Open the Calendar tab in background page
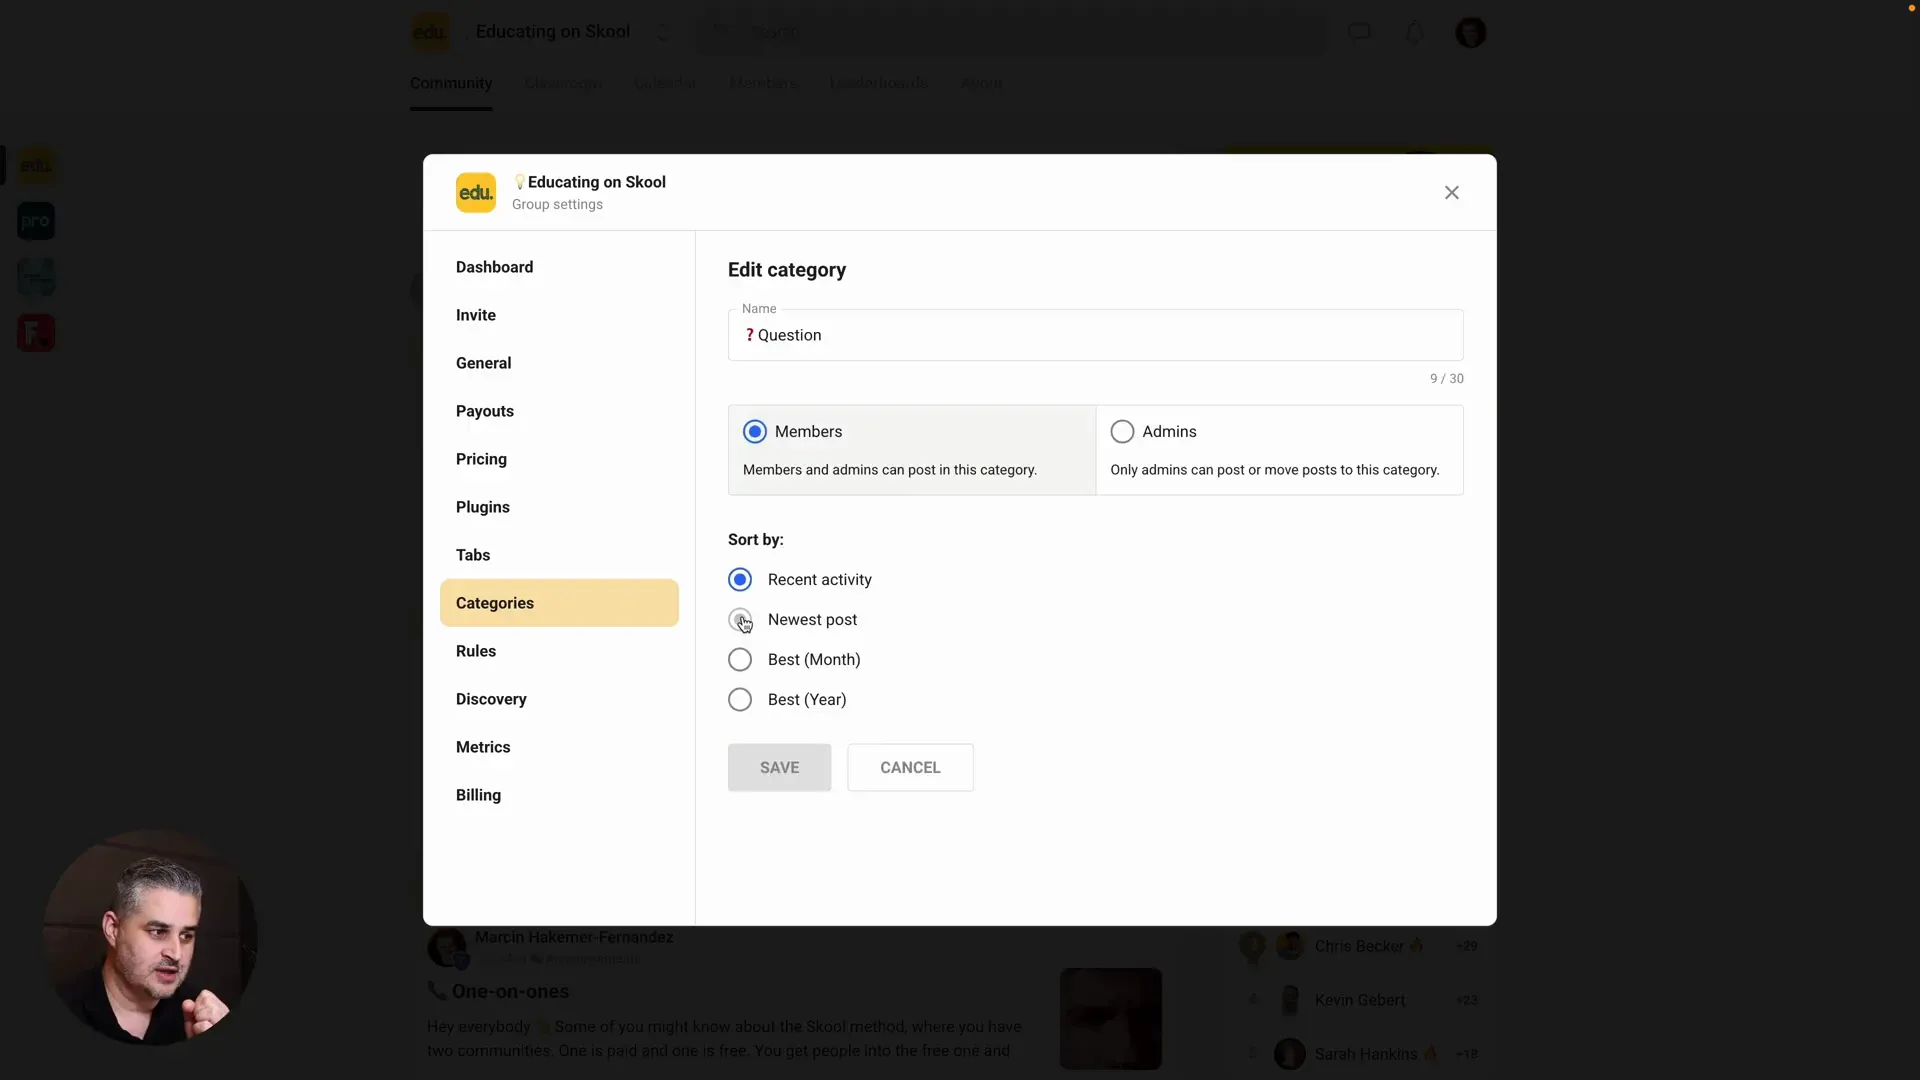The width and height of the screenshot is (1920, 1080). (x=665, y=83)
